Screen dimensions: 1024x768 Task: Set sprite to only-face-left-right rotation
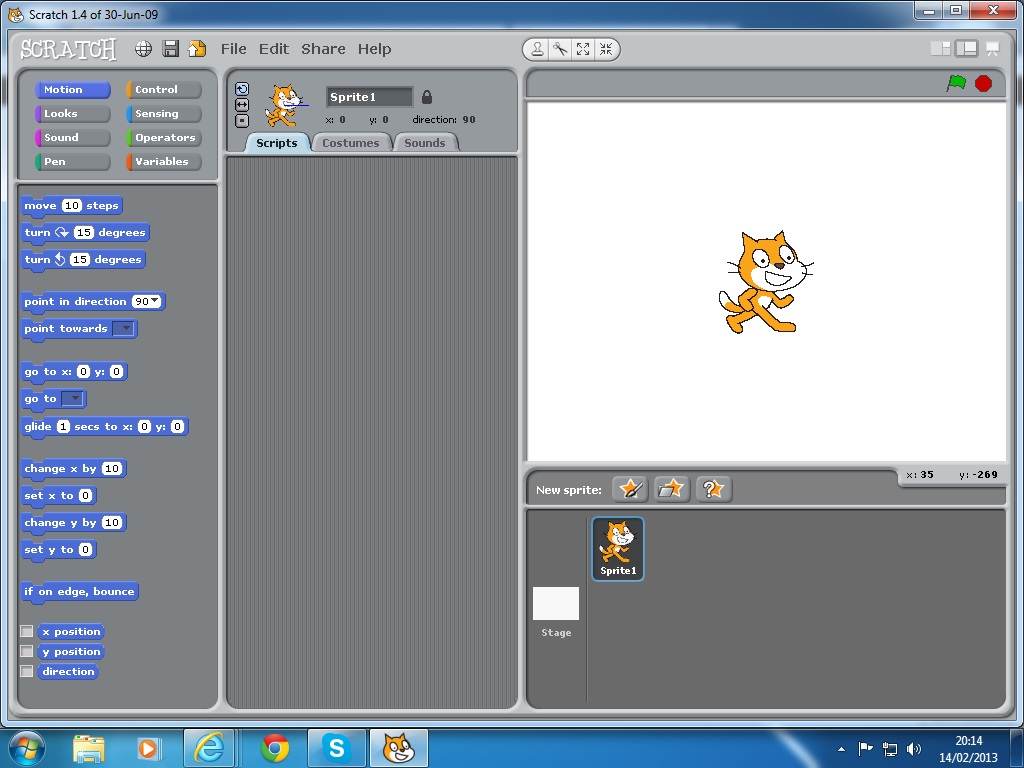(x=242, y=104)
